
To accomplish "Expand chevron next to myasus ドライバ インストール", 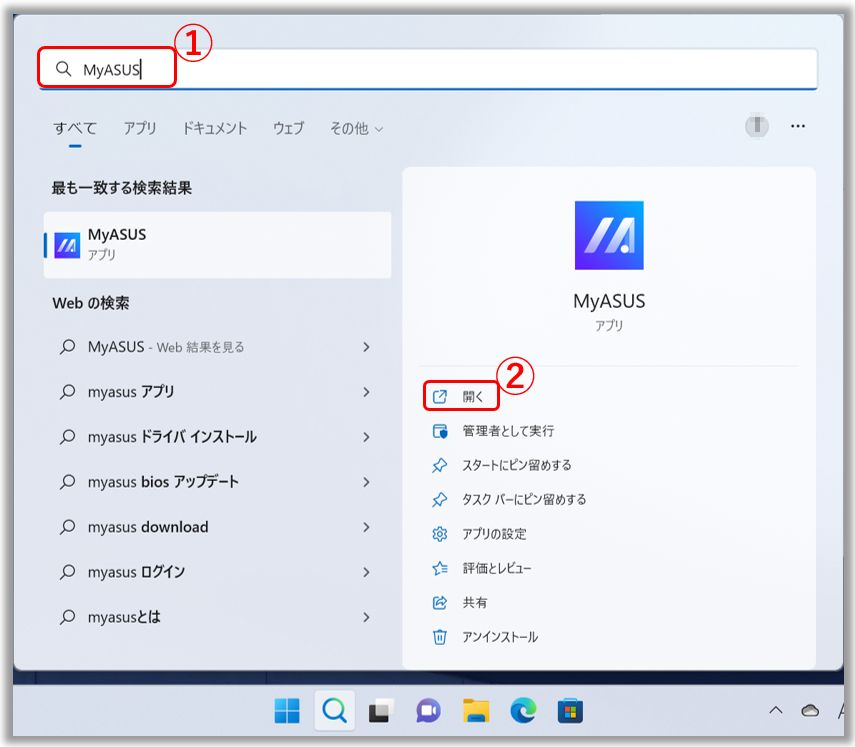I will click(366, 437).
